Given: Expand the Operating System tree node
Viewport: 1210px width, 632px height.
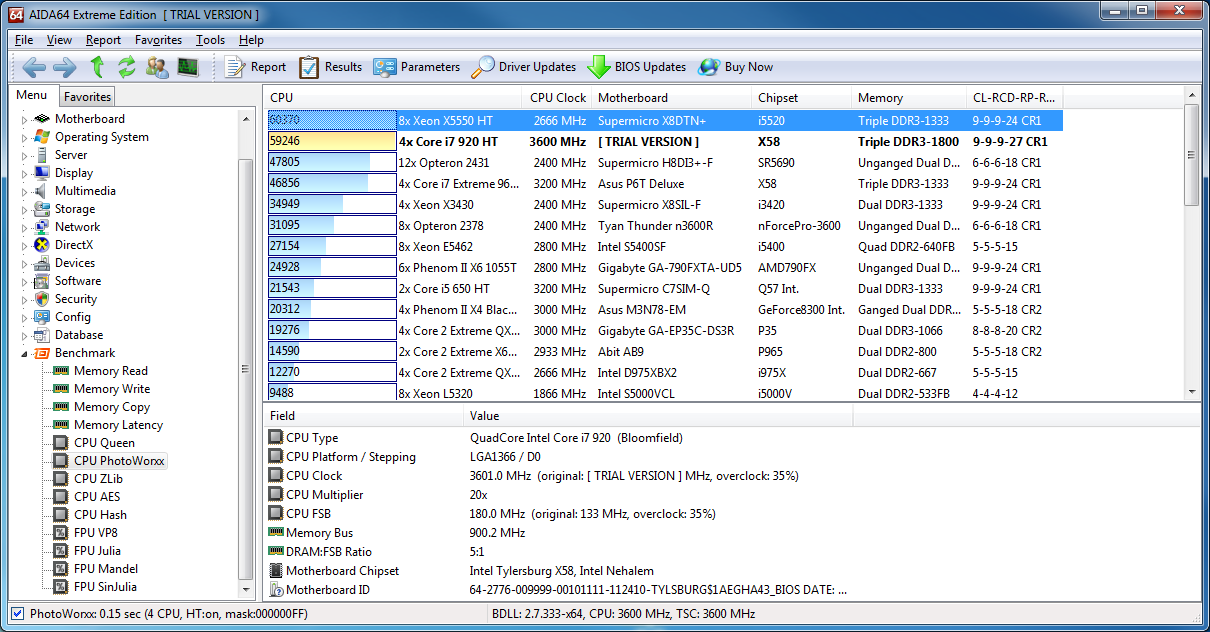Looking at the screenshot, I should tap(25, 137).
